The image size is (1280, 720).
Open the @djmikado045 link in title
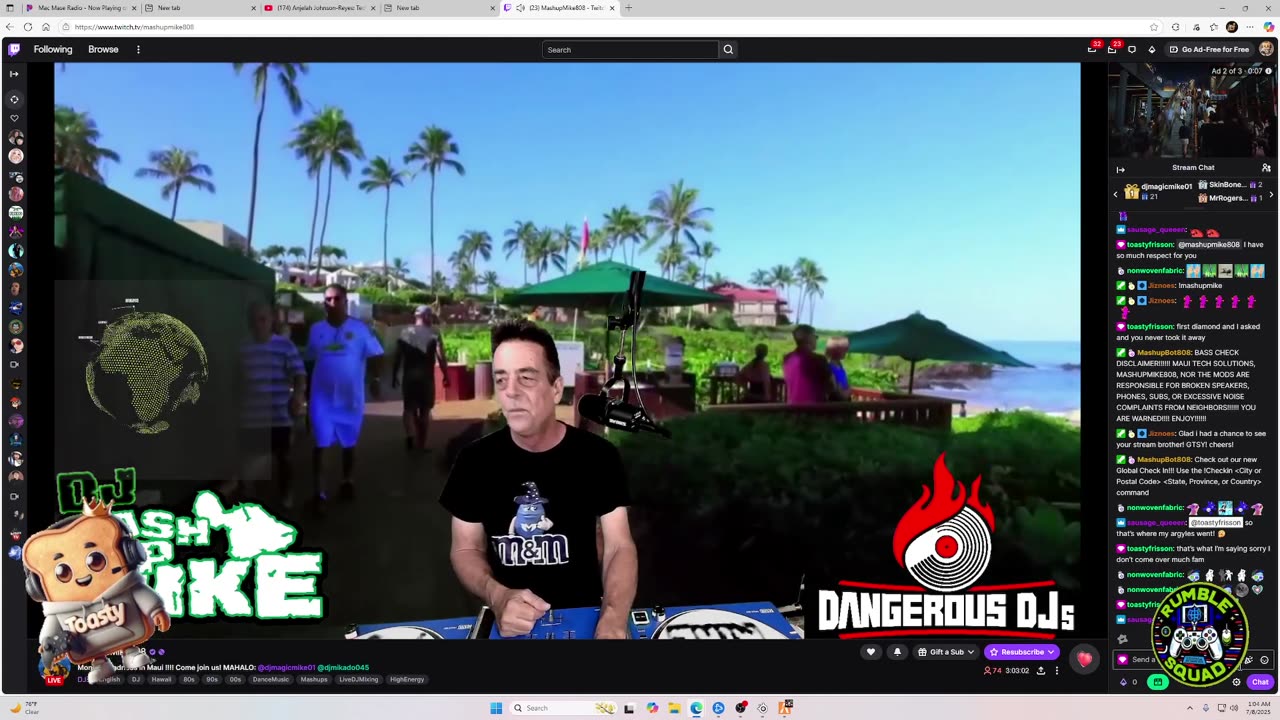(343, 667)
